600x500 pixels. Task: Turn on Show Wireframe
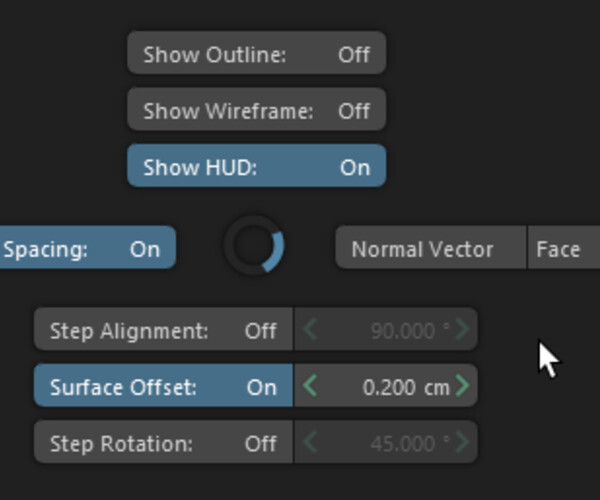click(256, 111)
